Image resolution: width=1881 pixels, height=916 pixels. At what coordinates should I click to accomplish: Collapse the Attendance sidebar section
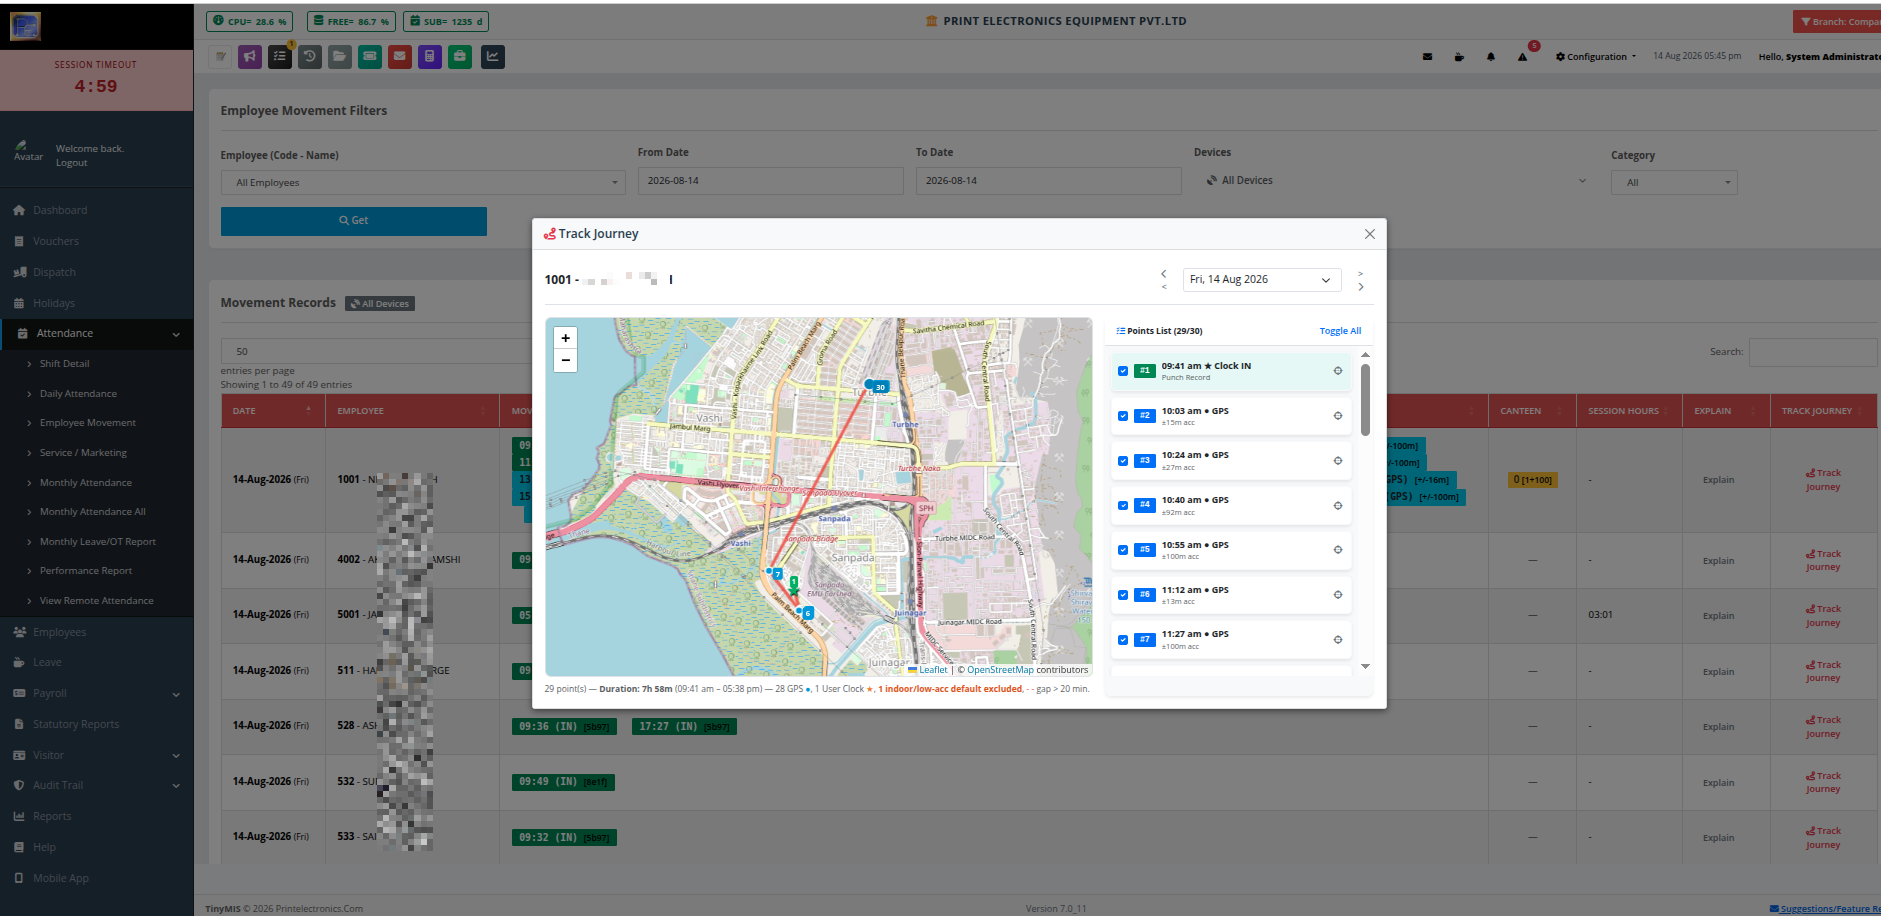coord(97,334)
